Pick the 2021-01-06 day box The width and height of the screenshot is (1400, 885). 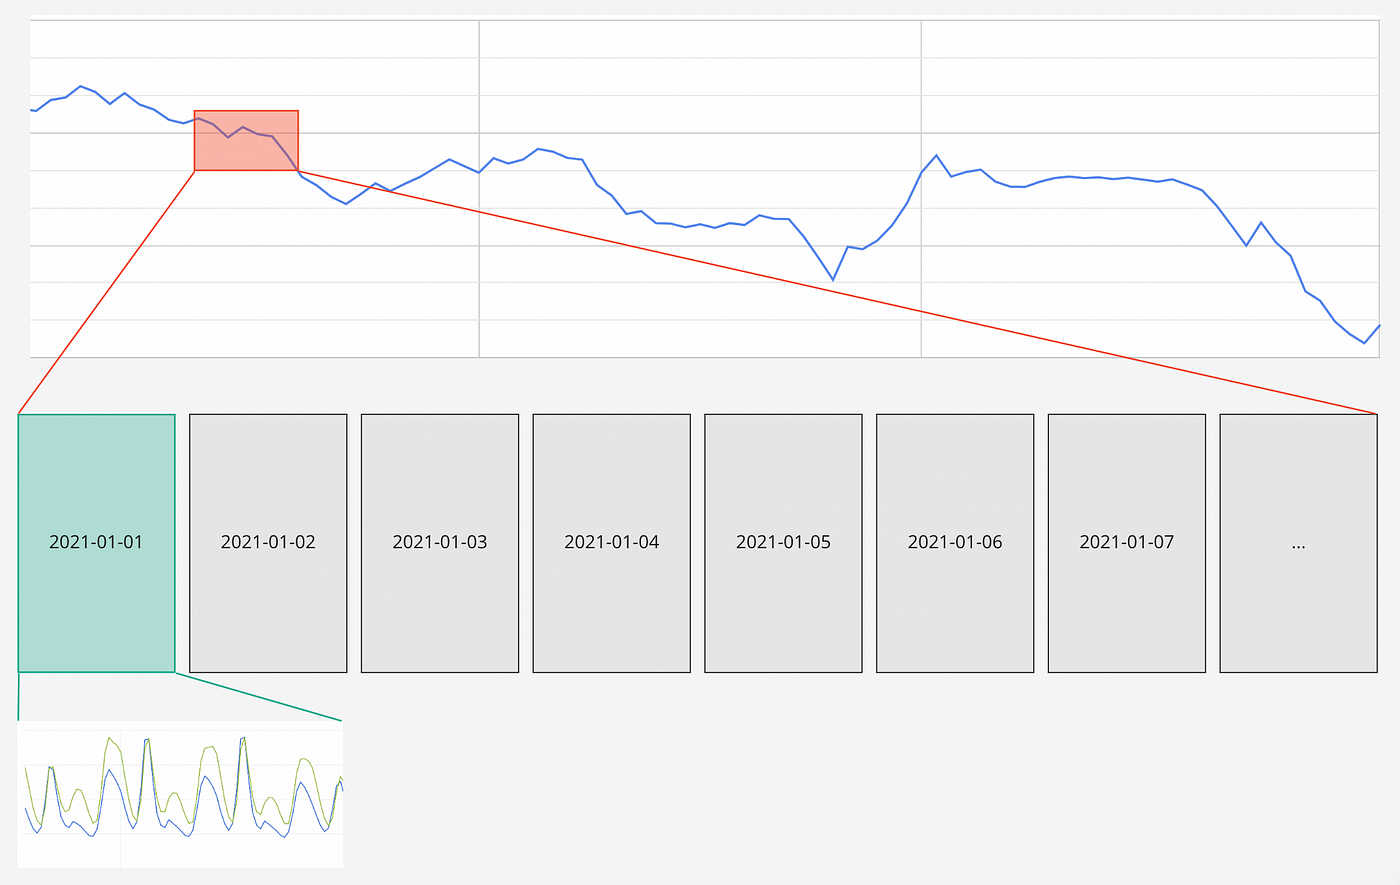tap(955, 543)
